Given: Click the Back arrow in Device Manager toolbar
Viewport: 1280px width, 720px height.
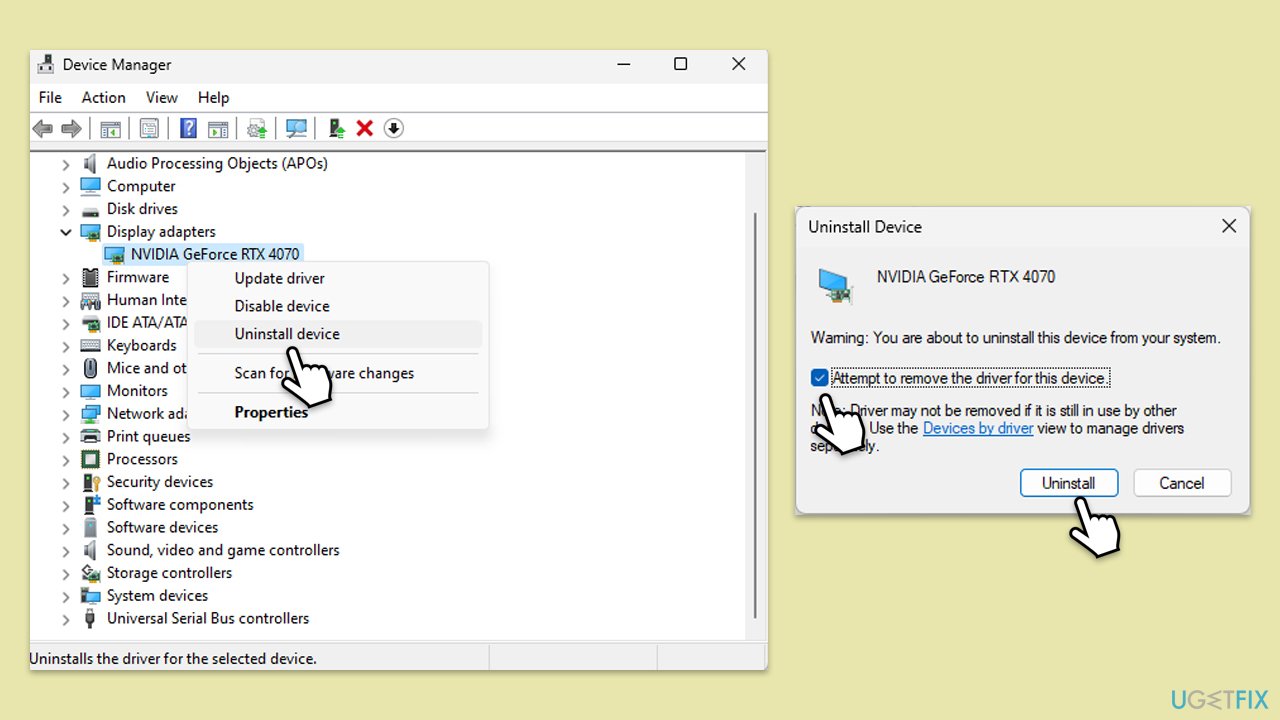Looking at the screenshot, I should [43, 128].
